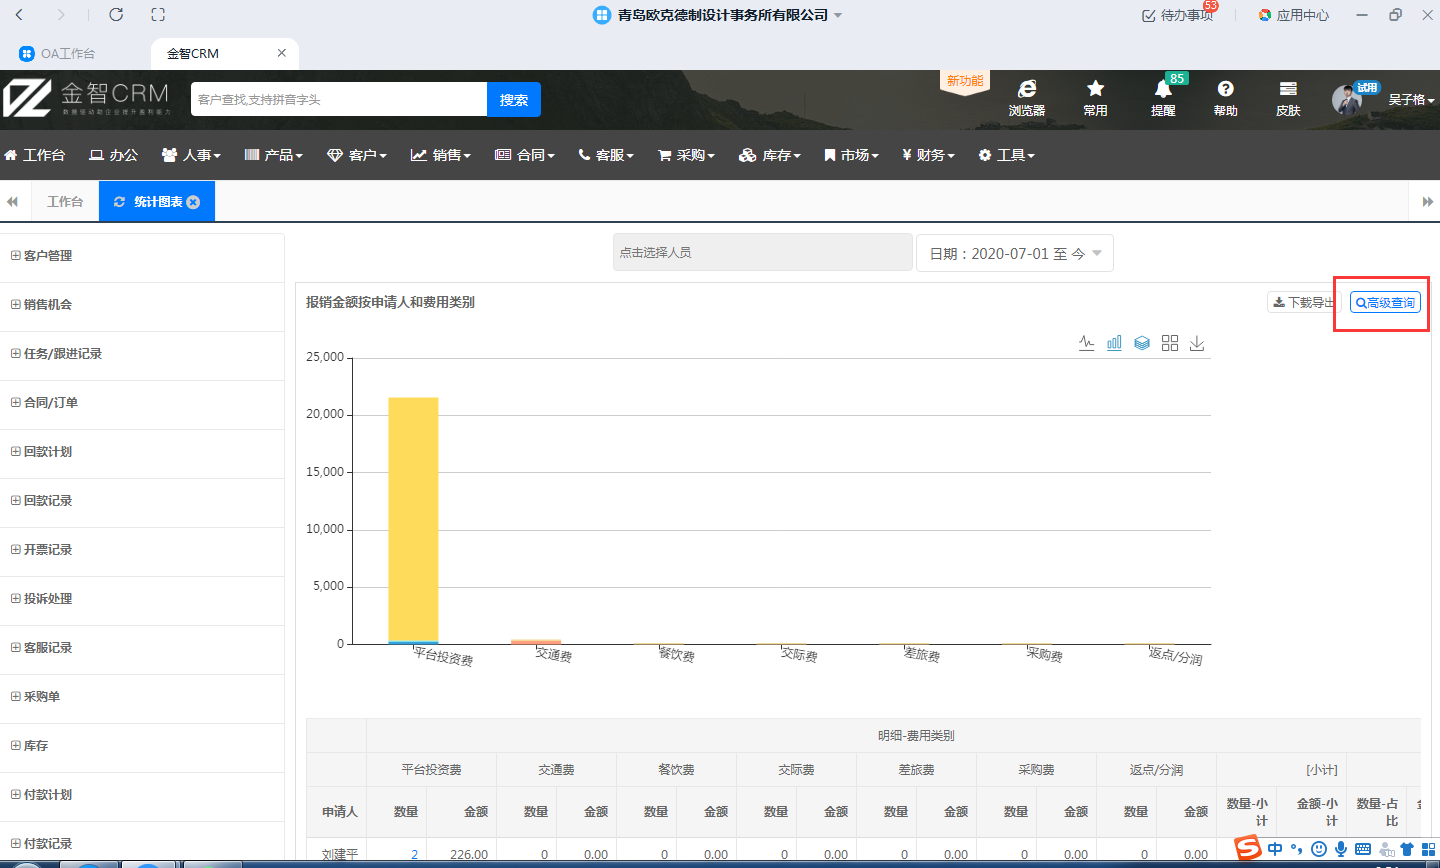Click the browser refresh icon
The height and width of the screenshot is (868, 1440).
116,15
